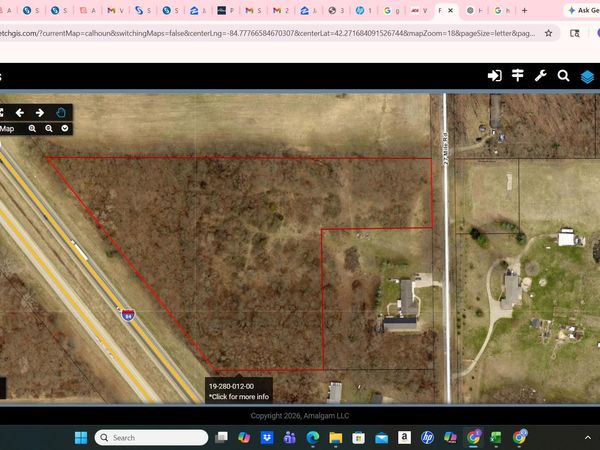Open the Google tab labeled g
600x450 pixels.
pyautogui.click(x=391, y=11)
